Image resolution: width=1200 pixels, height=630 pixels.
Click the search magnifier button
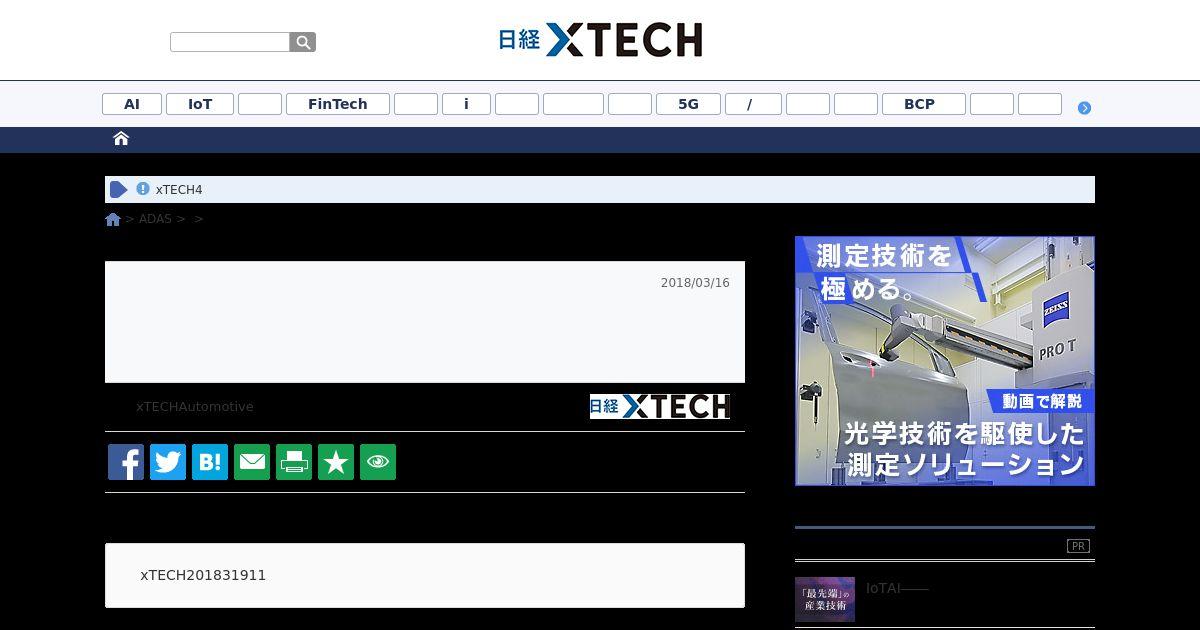point(303,42)
